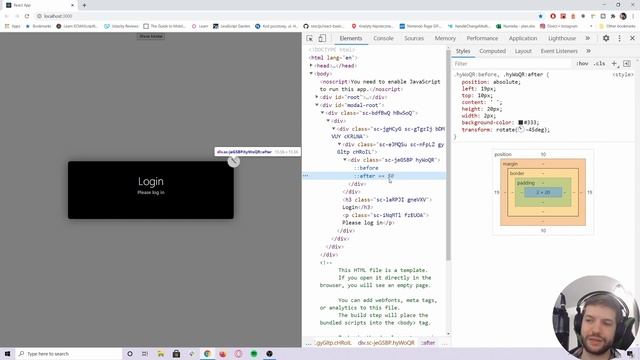The width and height of the screenshot is (640, 360).
Task: Select p class sc-iNqMTl element
Action: point(386,215)
